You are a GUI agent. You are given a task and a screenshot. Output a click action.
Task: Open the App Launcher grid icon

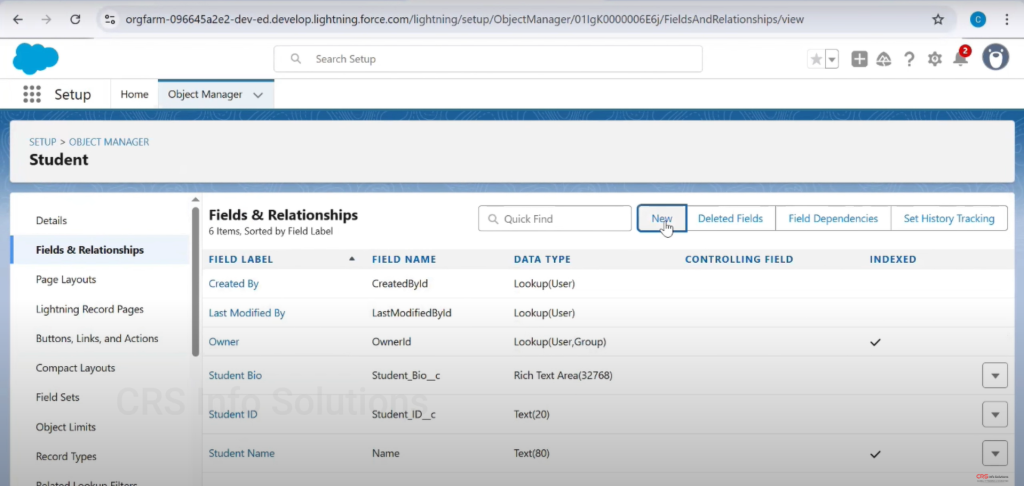click(x=32, y=94)
